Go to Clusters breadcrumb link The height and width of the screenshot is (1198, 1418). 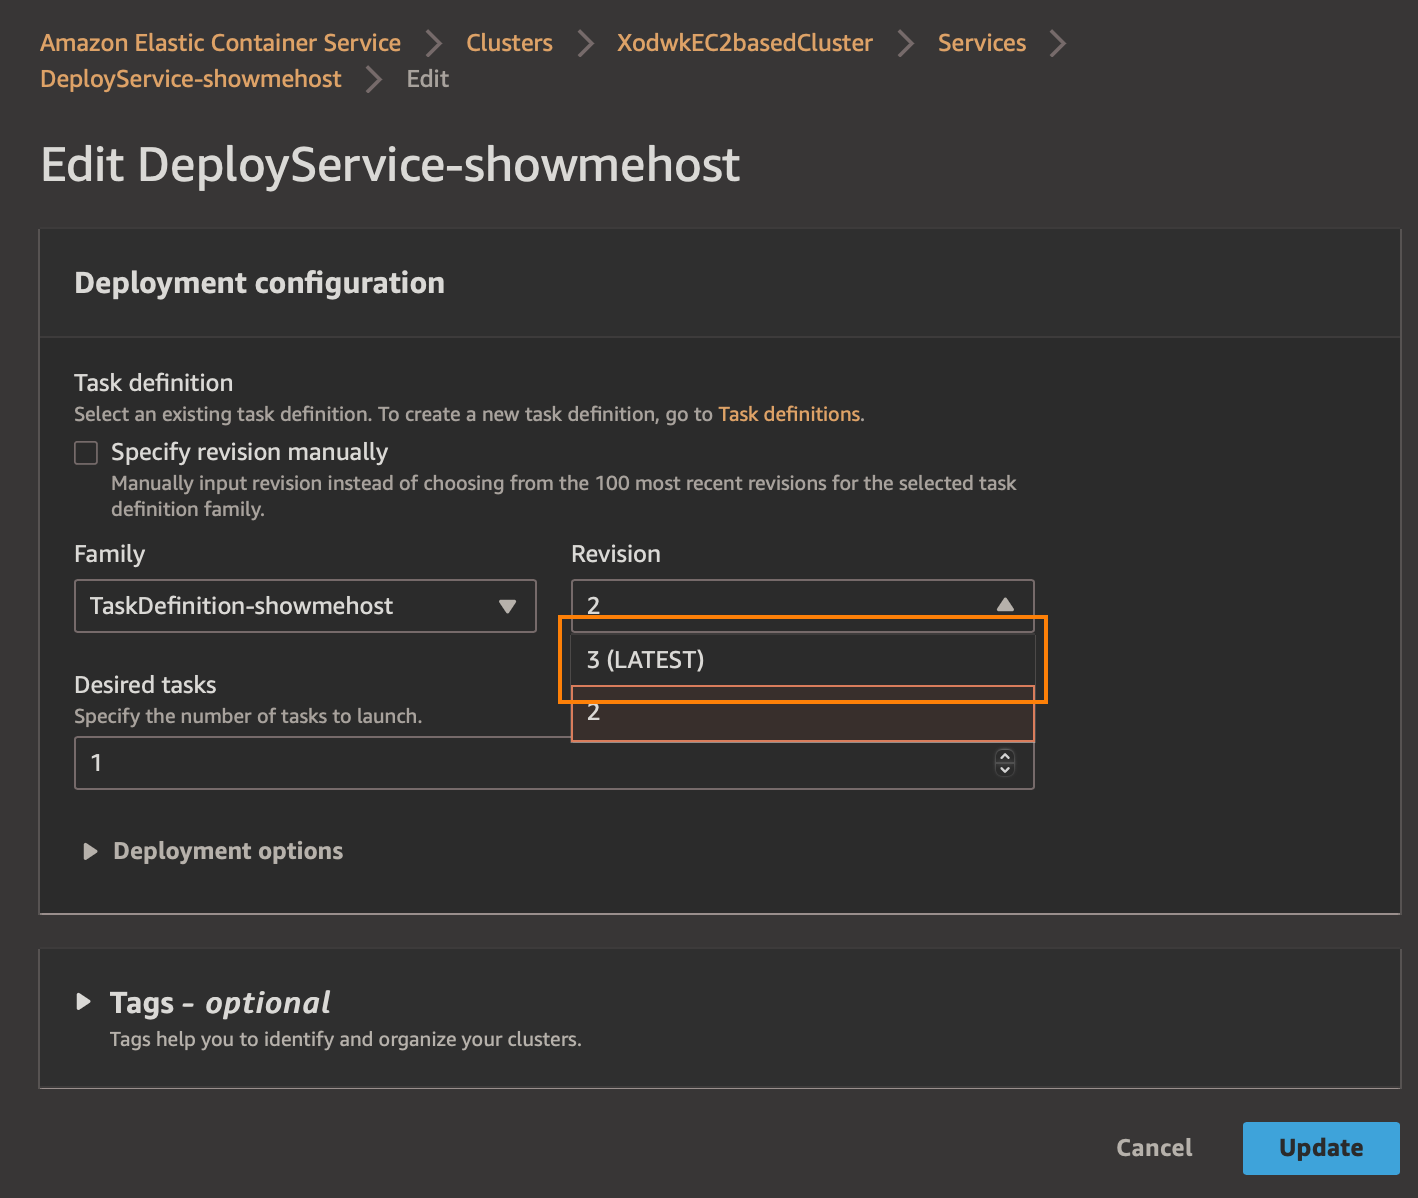click(509, 43)
